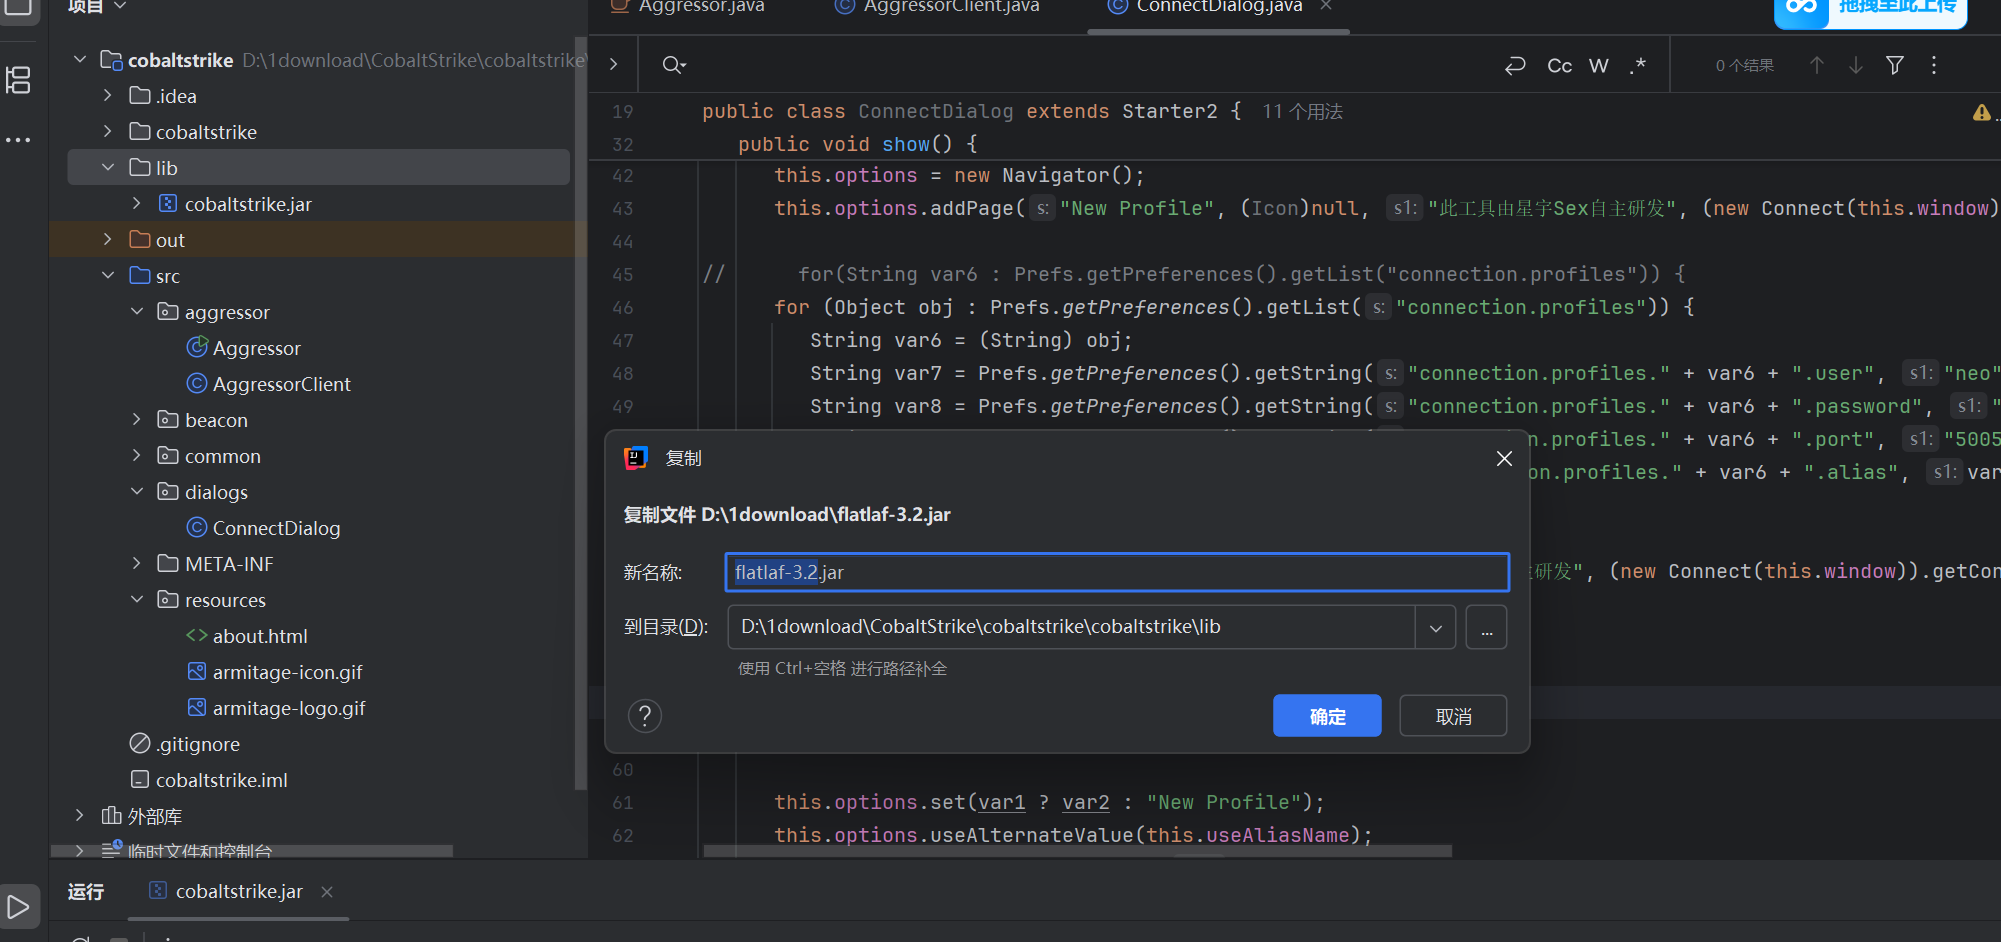Select the lib folder row
The image size is (2001, 942).
point(318,168)
